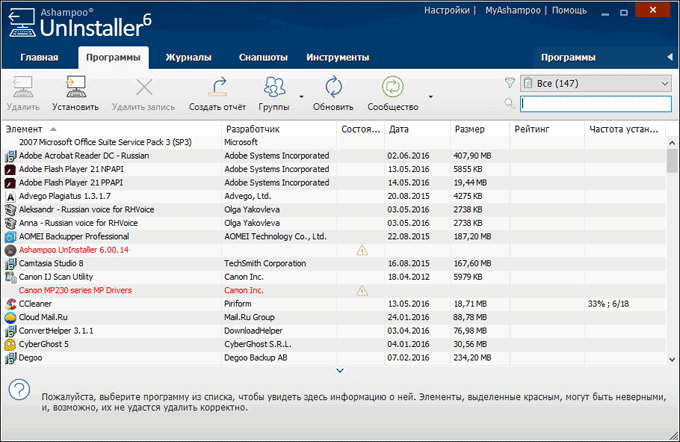The width and height of the screenshot is (680, 442).
Task: Click the search magnifier icon
Action: click(x=510, y=103)
